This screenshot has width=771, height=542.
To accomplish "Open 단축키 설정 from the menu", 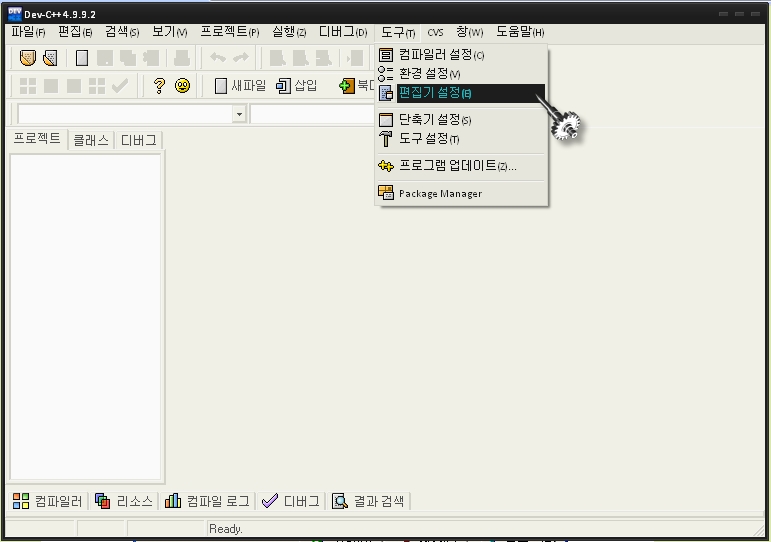I will coord(461,120).
